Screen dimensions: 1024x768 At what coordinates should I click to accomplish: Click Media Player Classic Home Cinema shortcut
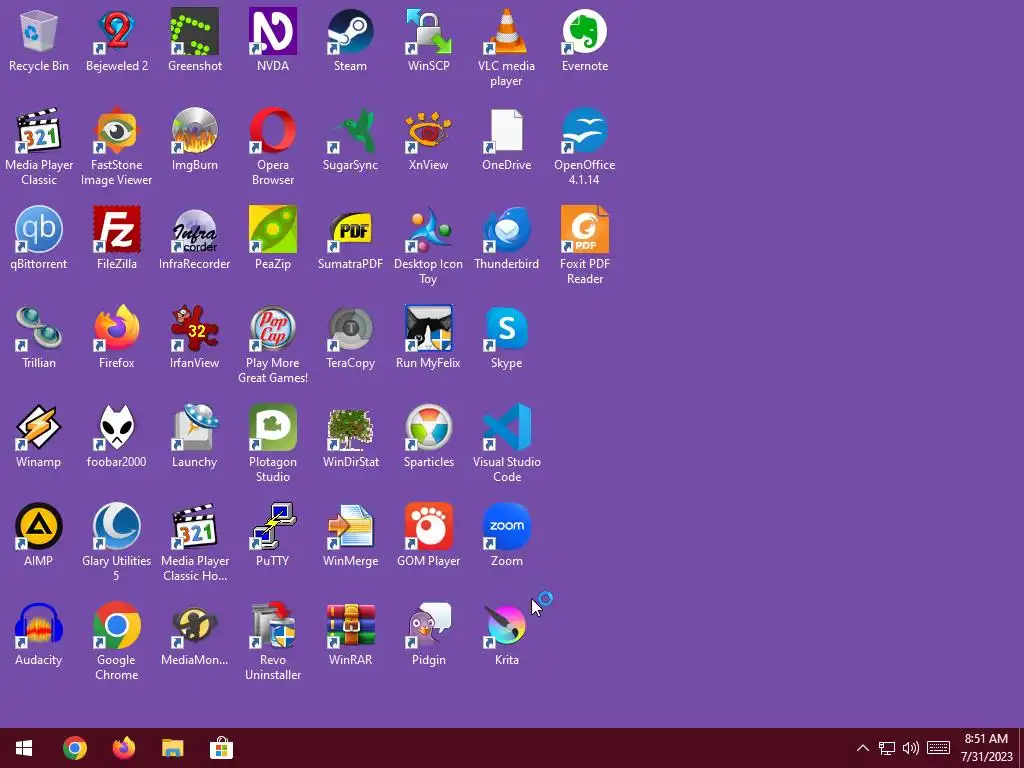tap(195, 526)
